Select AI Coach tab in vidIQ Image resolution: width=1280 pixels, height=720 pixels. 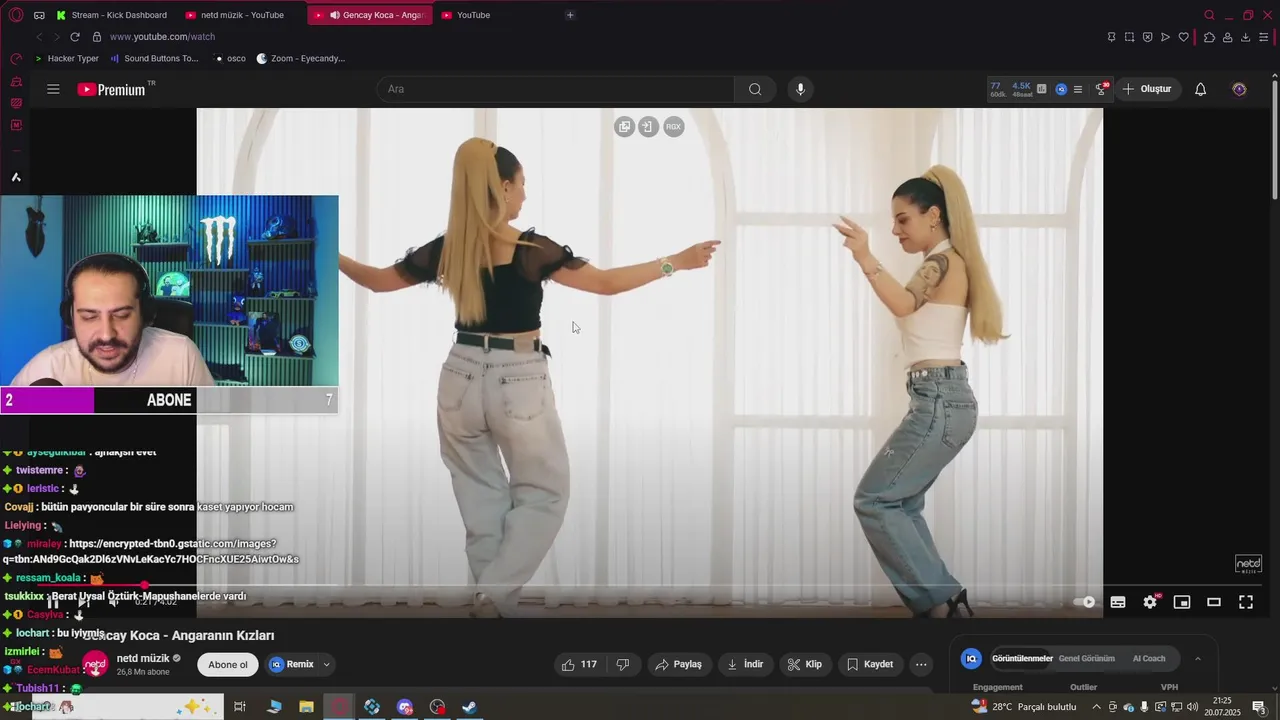click(x=1149, y=658)
